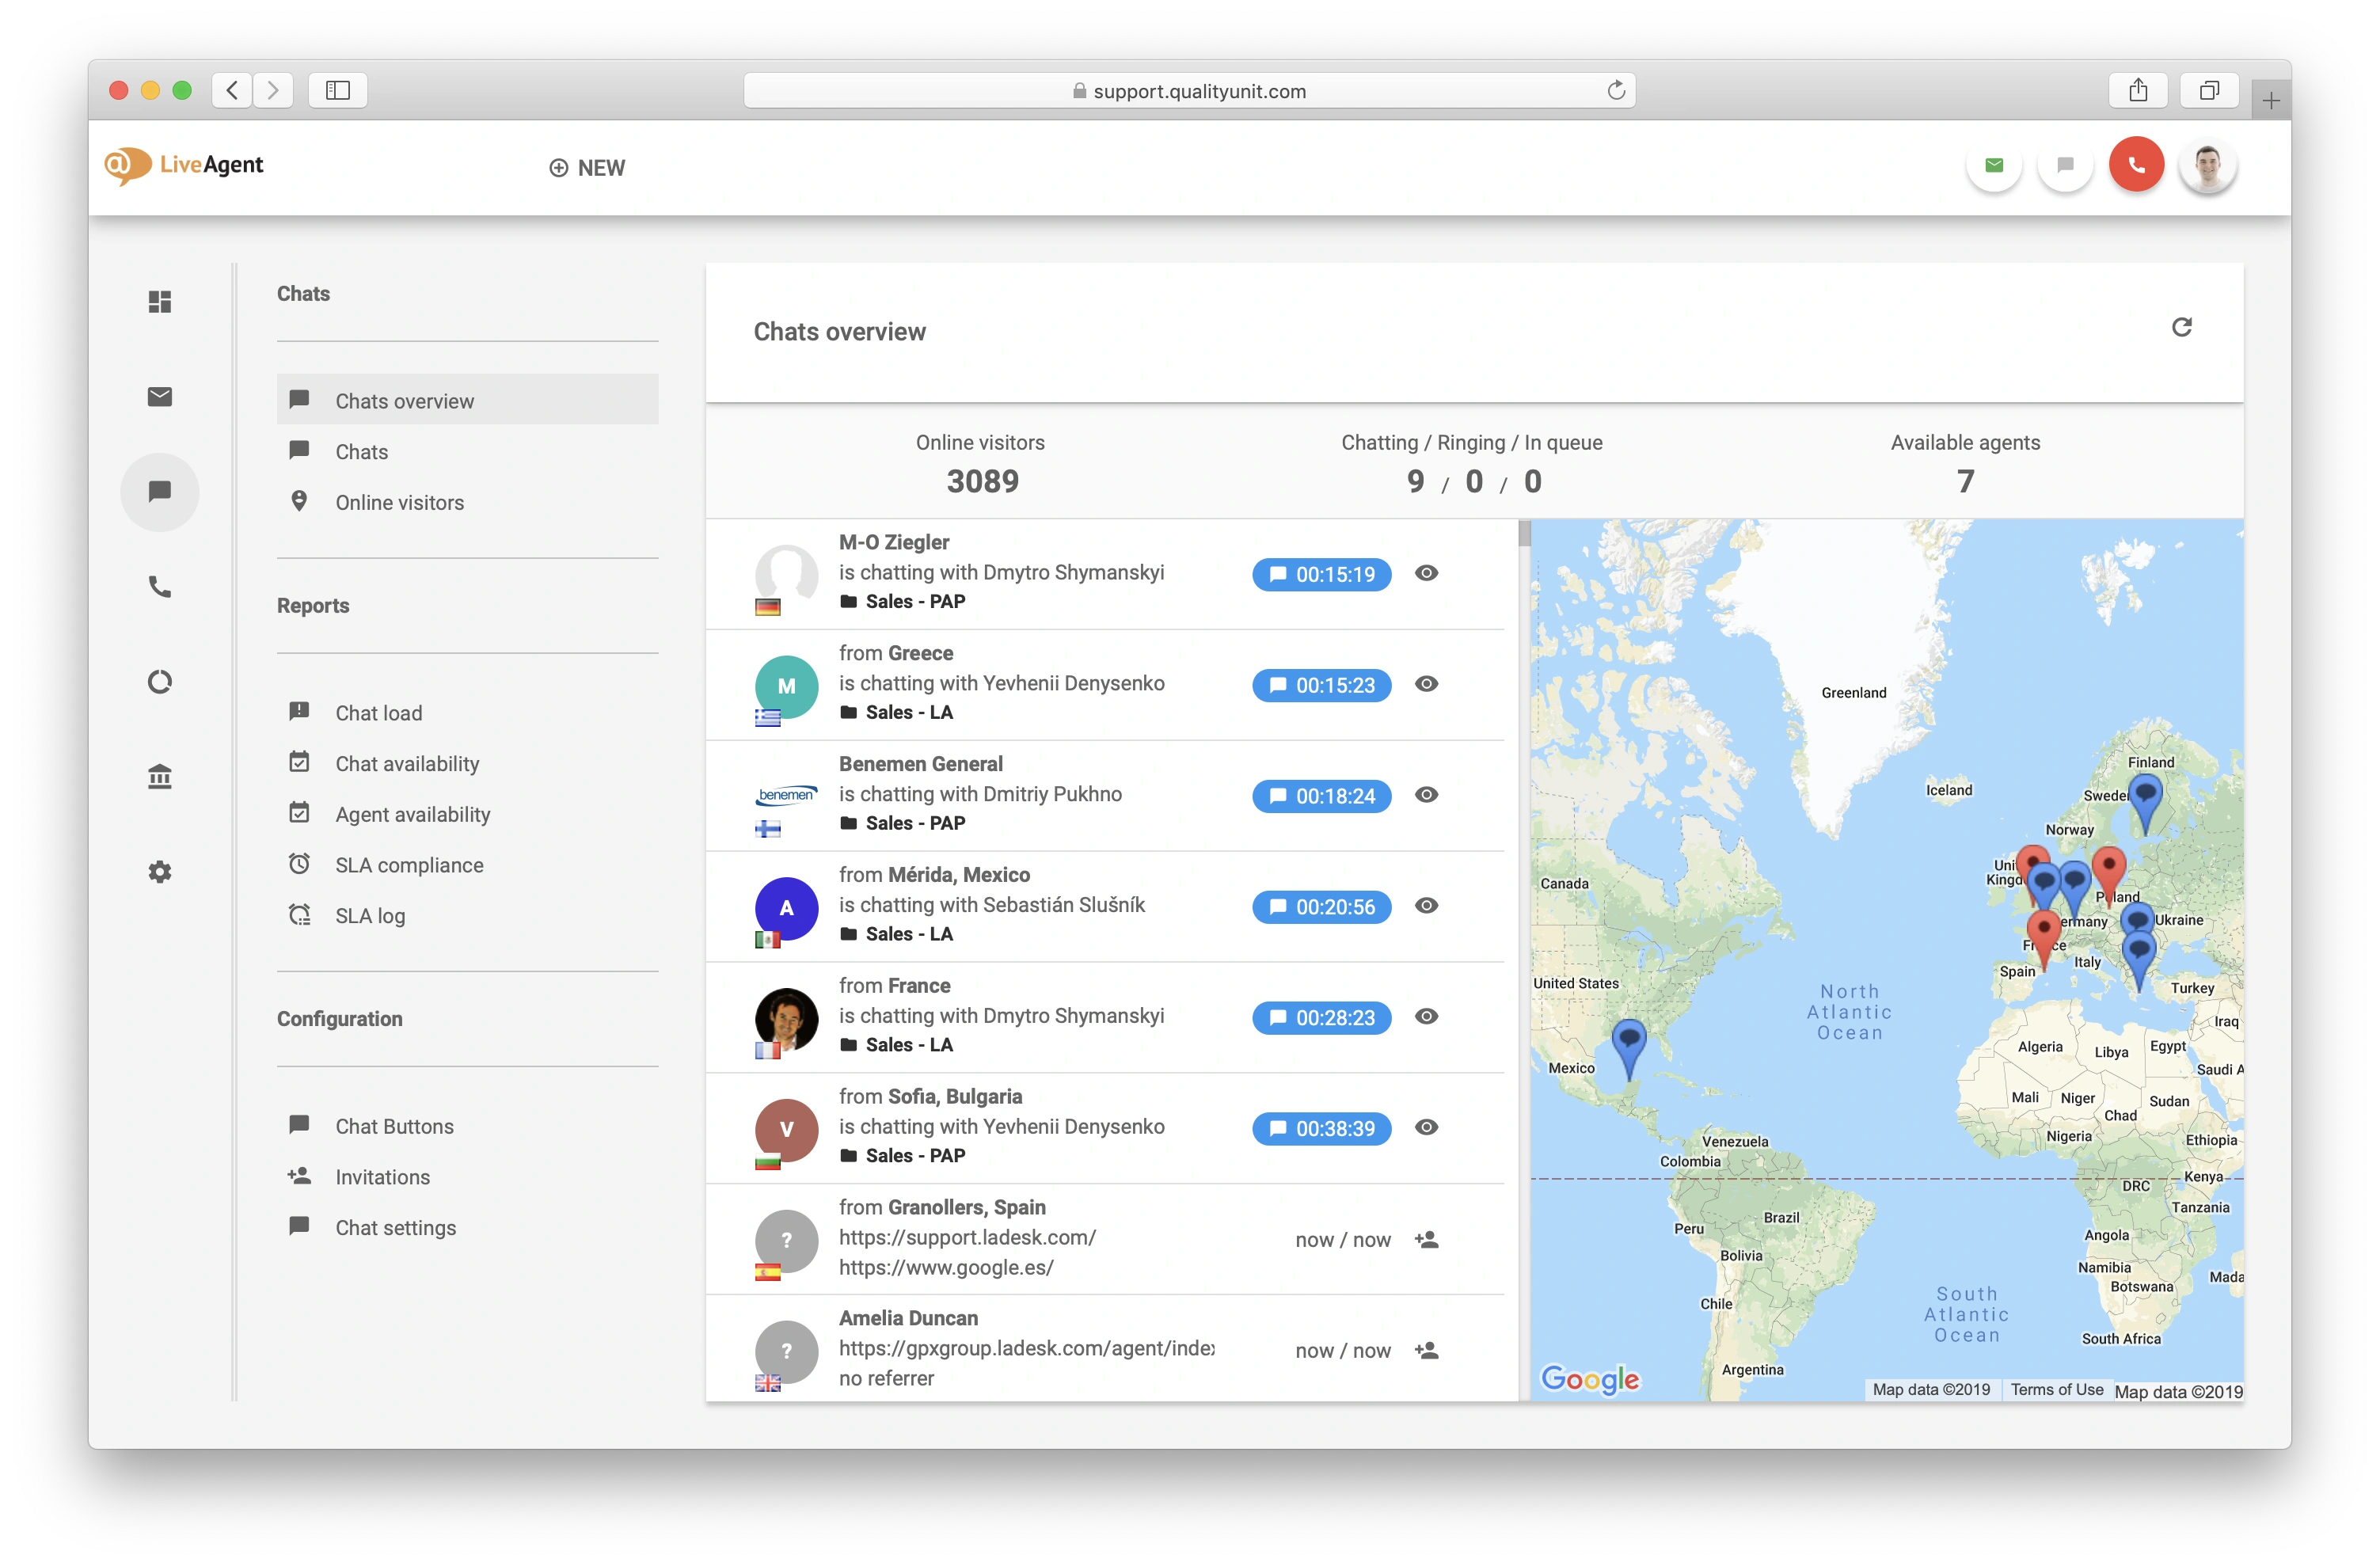Select the Chats bubble icon in sidebar

tap(160, 491)
